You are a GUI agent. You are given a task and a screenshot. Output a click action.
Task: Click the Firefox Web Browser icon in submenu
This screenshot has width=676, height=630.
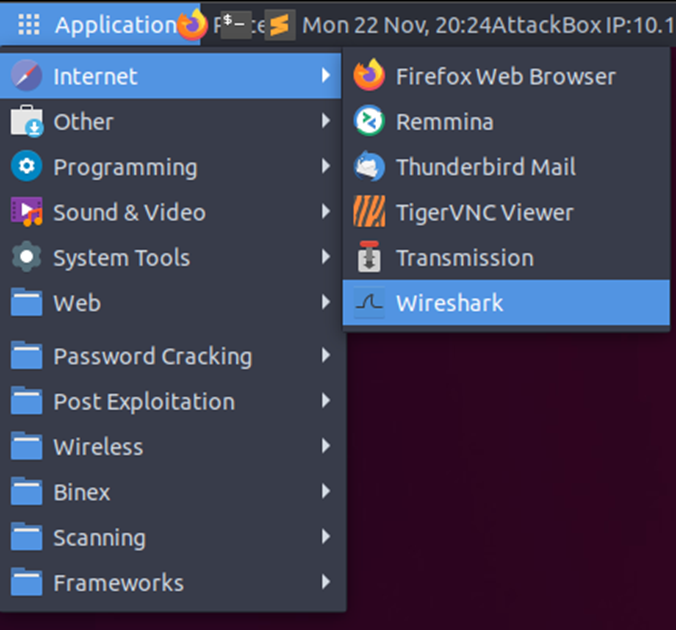point(369,75)
